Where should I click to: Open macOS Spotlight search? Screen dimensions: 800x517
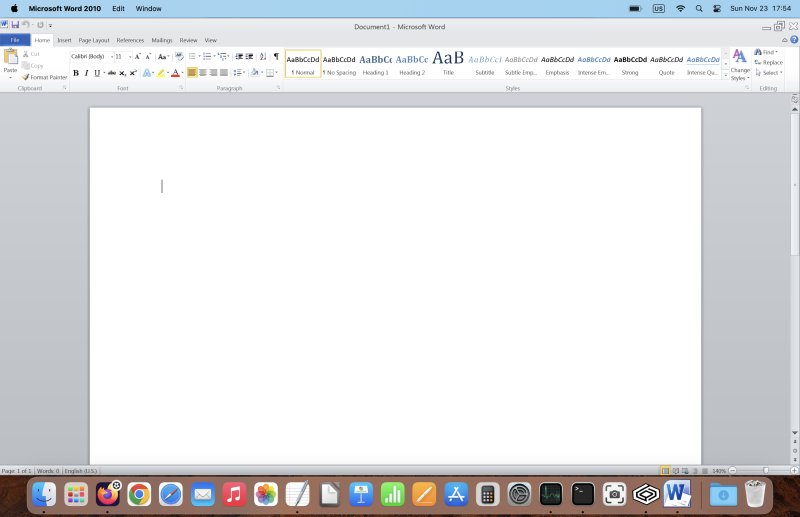pyautogui.click(x=699, y=9)
